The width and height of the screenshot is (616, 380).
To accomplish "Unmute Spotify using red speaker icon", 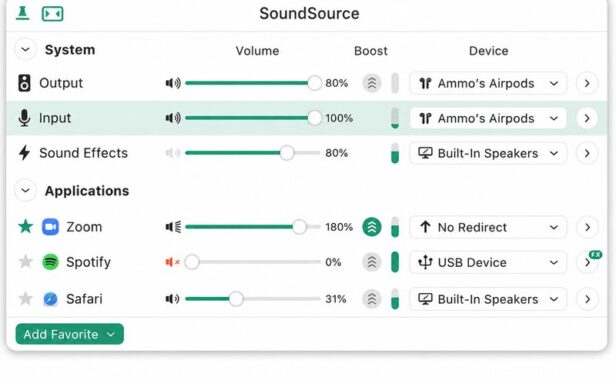I will pyautogui.click(x=172, y=262).
